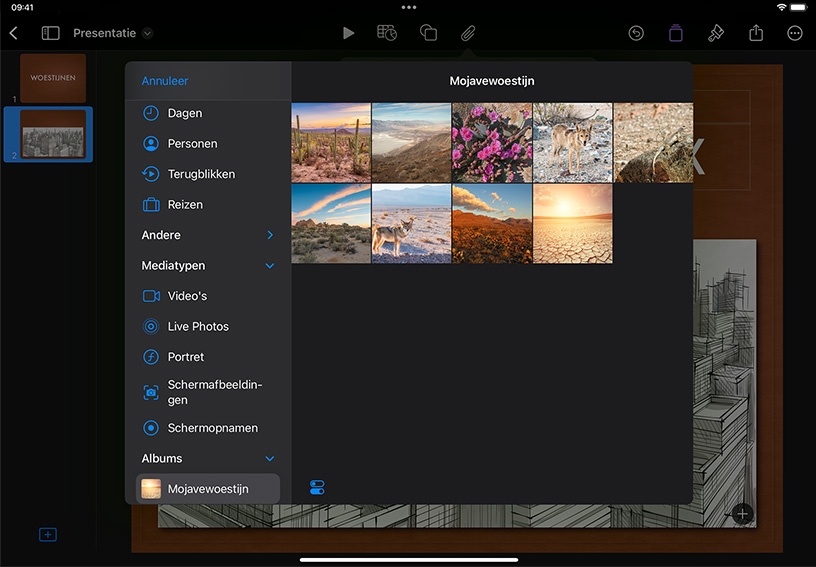Viewport: 816px width, 567px height.
Task: Choose the orange wildflower hills photo
Action: [x=492, y=224]
